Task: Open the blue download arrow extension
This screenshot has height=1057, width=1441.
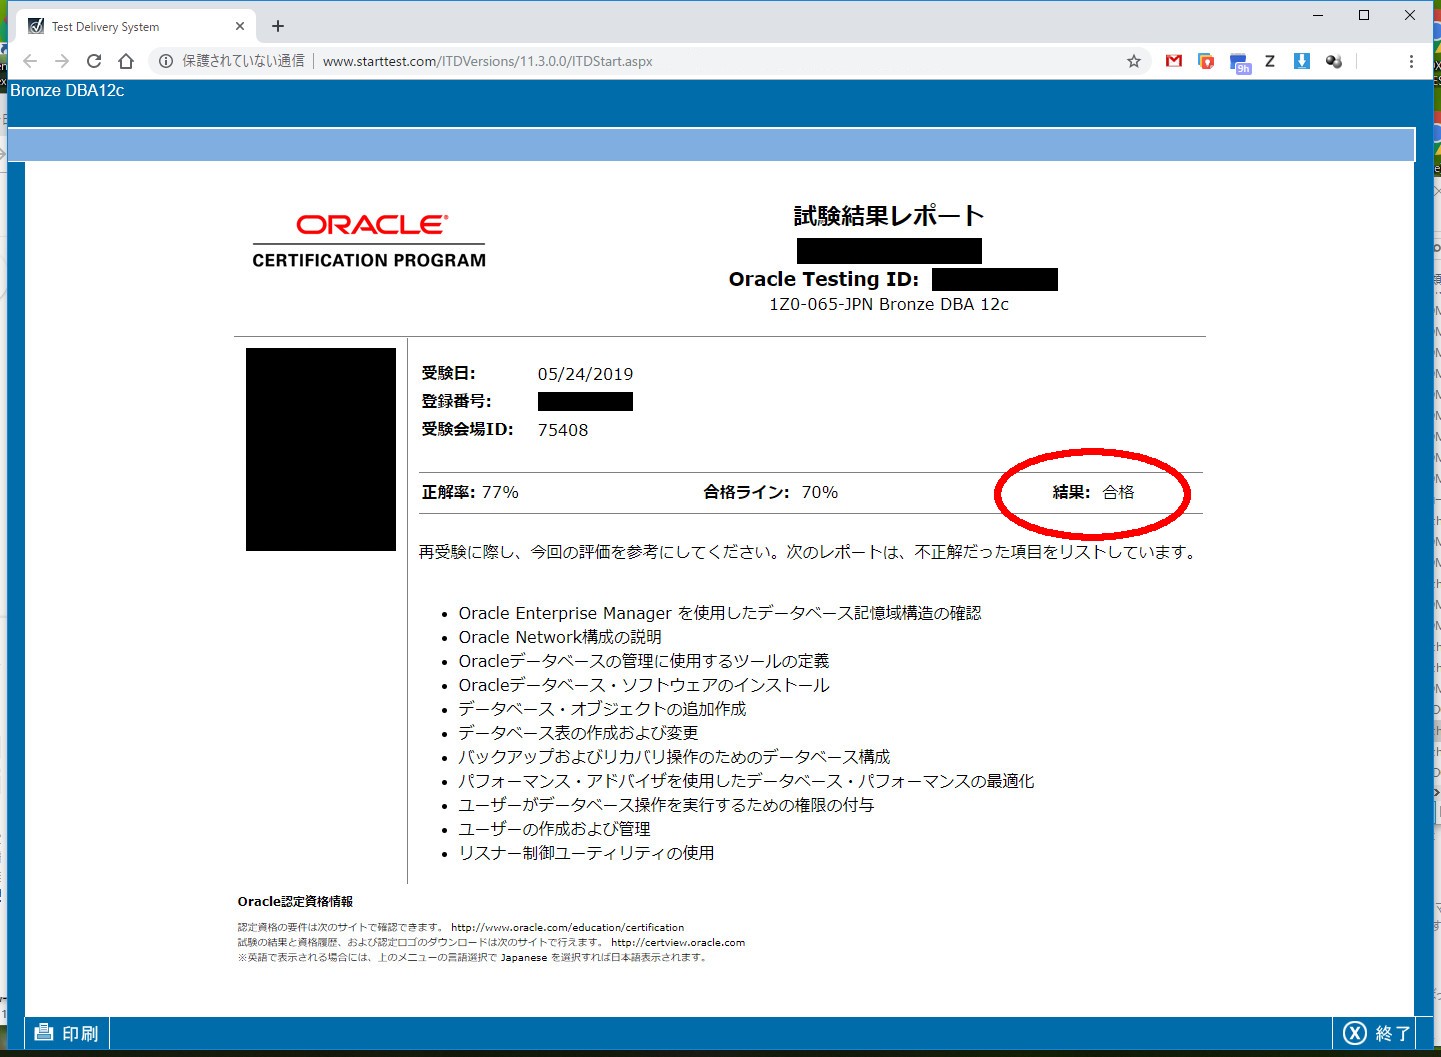Action: [x=1302, y=61]
